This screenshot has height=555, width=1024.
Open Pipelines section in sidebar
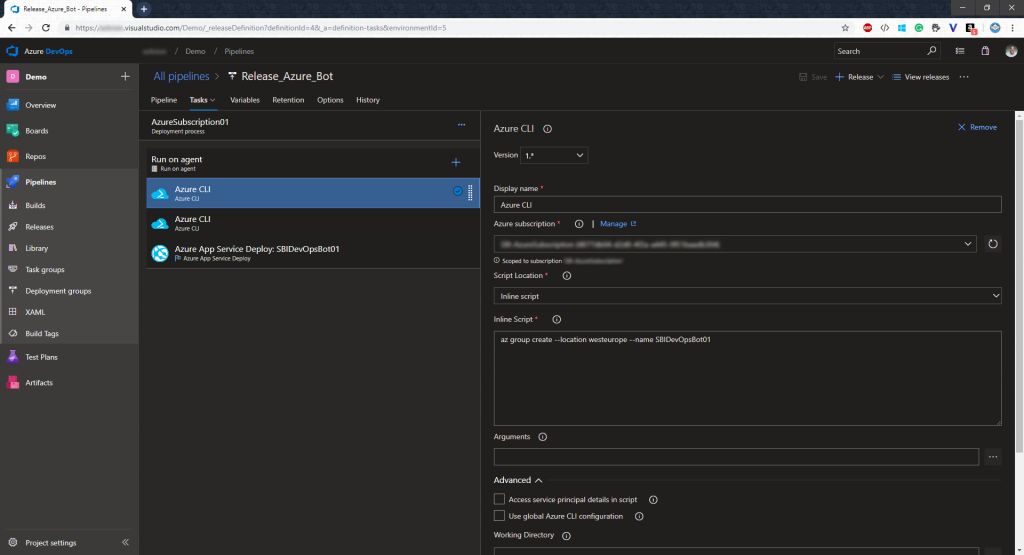pyautogui.click(x=40, y=182)
